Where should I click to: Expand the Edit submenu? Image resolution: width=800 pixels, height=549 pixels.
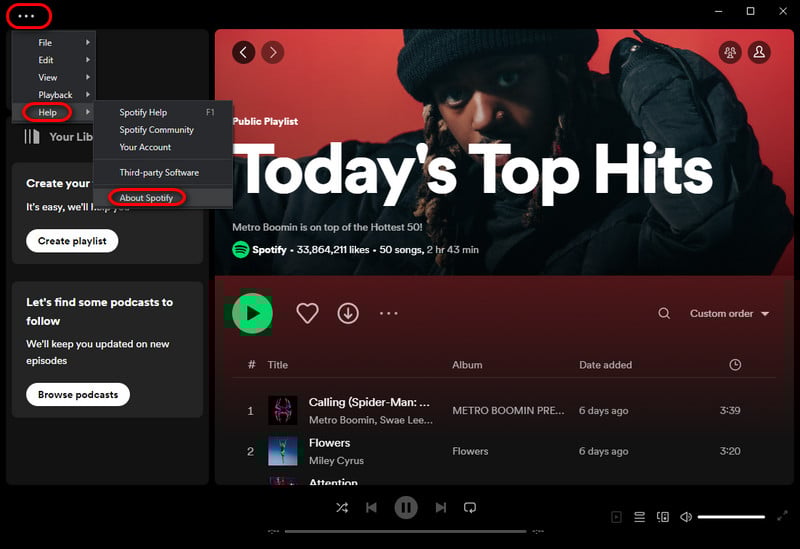click(x=54, y=60)
